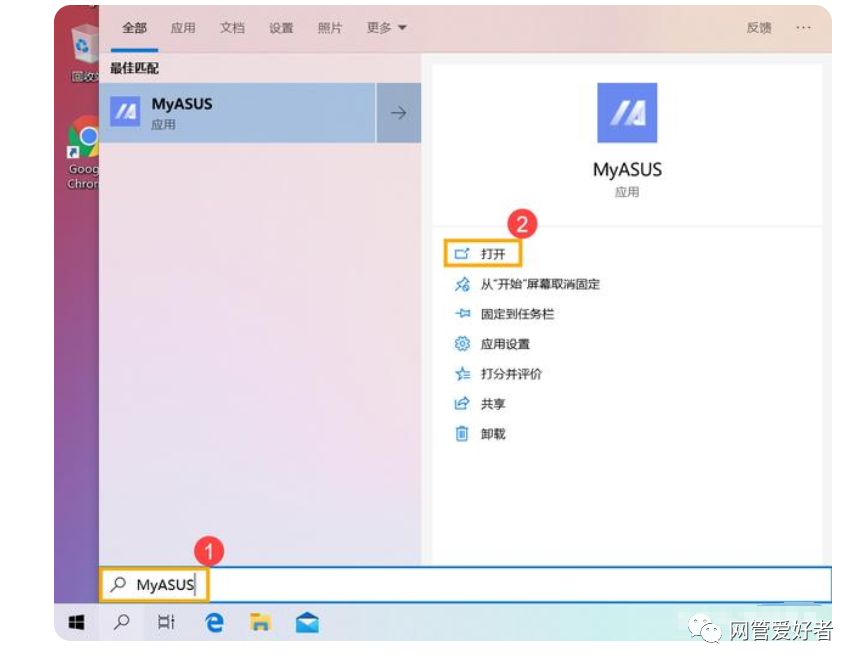
Task: Switch to the 设置 tab
Action: point(281,28)
